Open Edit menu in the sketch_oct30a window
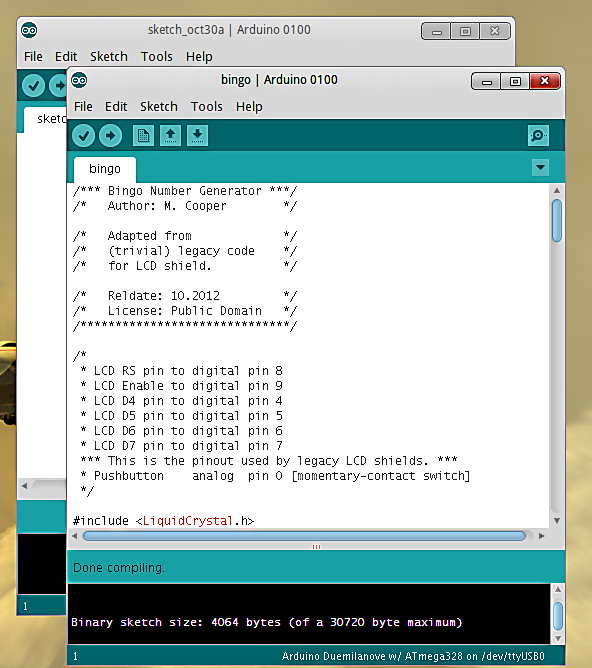Viewport: 592px width, 668px height. (66, 57)
